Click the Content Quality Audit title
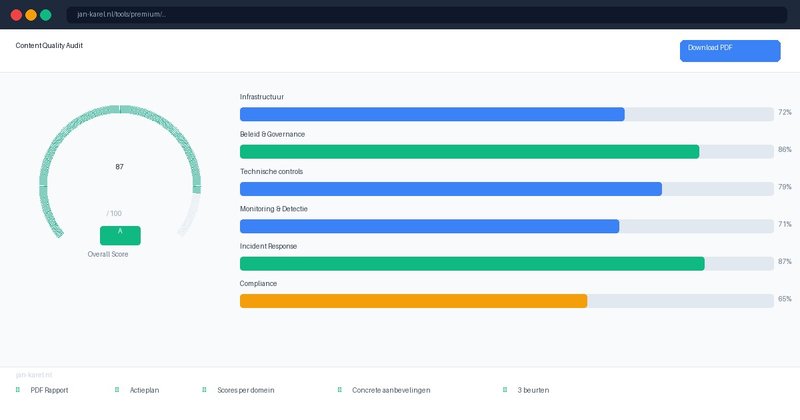This screenshot has width=800, height=420. point(49,46)
